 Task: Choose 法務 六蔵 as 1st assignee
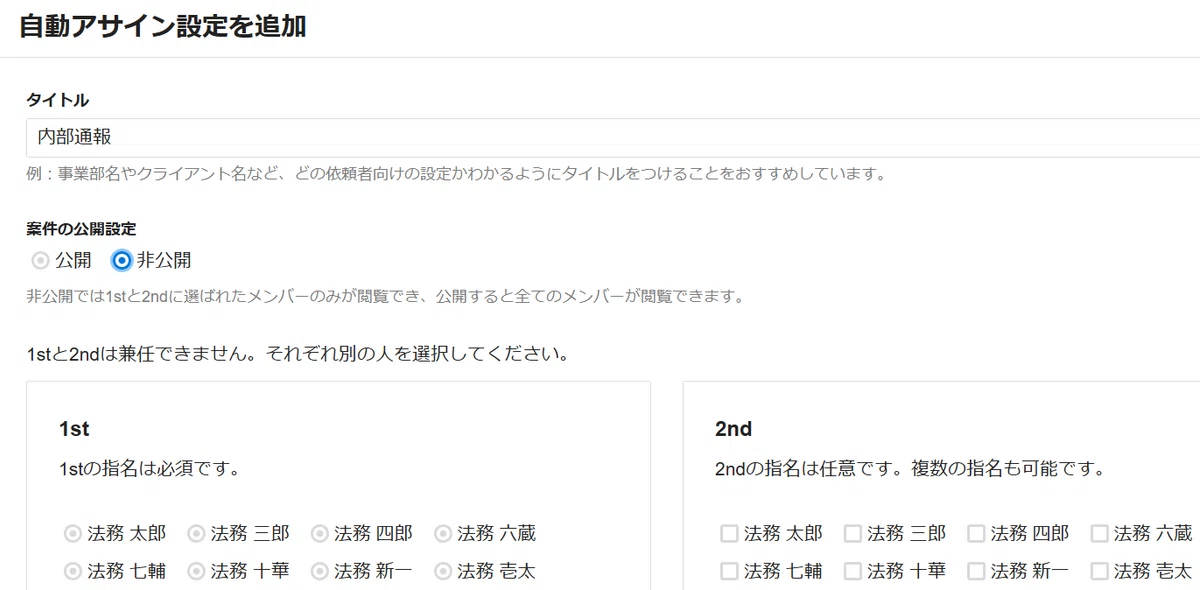(x=443, y=534)
